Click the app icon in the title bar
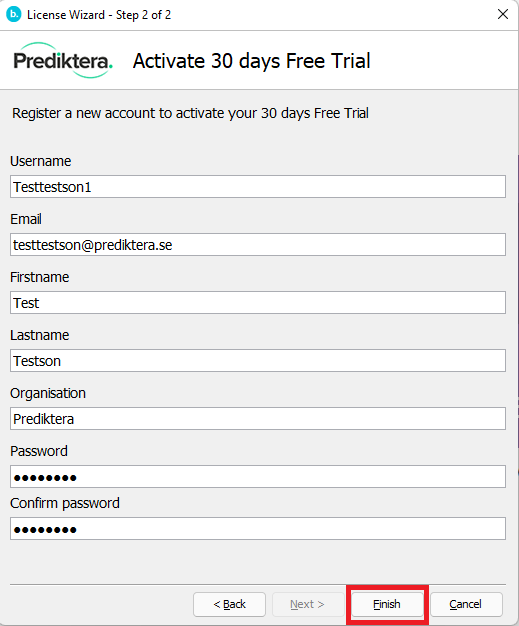519x626 pixels. [14, 15]
